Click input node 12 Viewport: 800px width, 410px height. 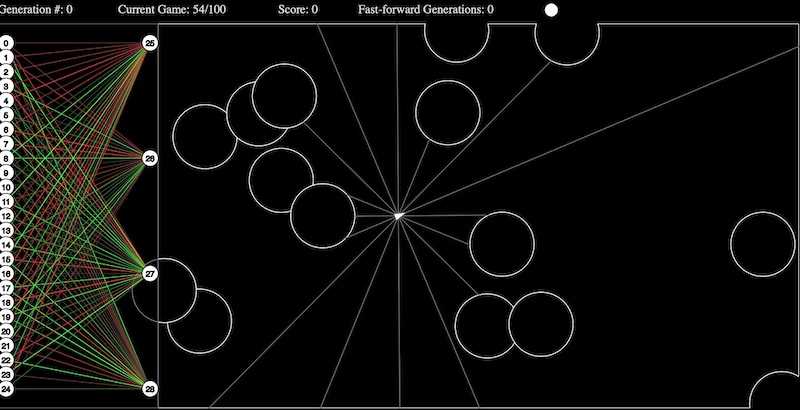pos(6,216)
